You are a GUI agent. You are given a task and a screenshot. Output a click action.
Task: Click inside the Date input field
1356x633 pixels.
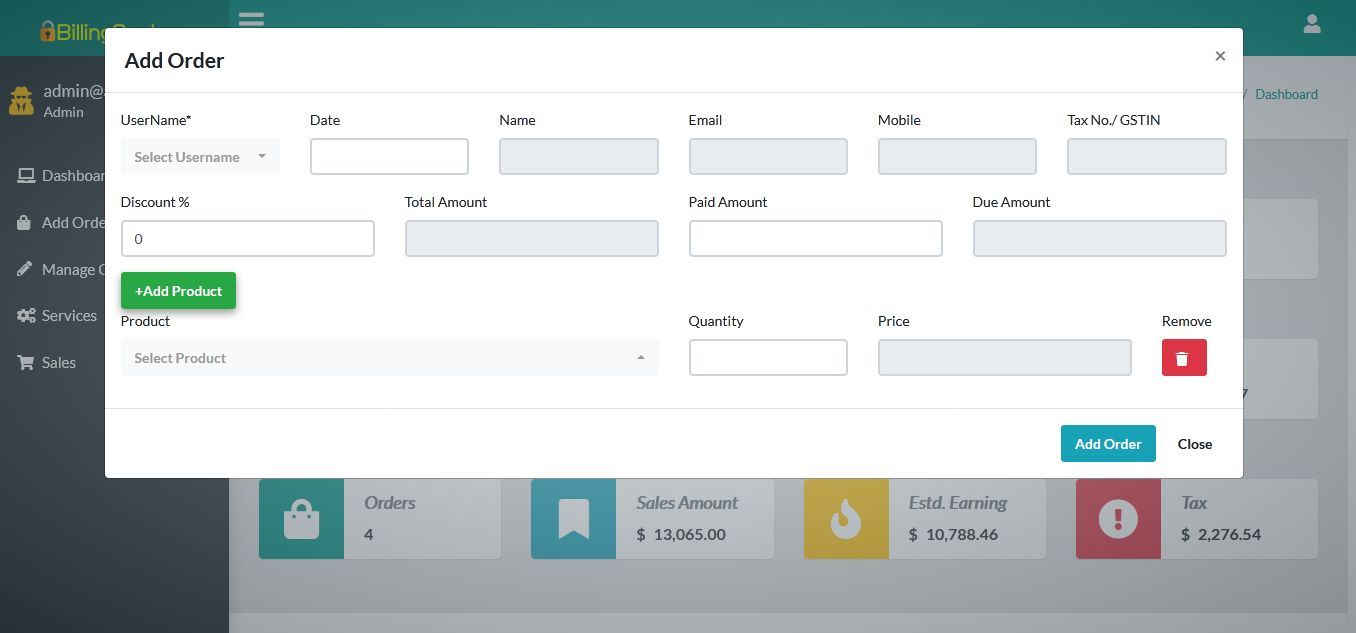pyautogui.click(x=389, y=156)
